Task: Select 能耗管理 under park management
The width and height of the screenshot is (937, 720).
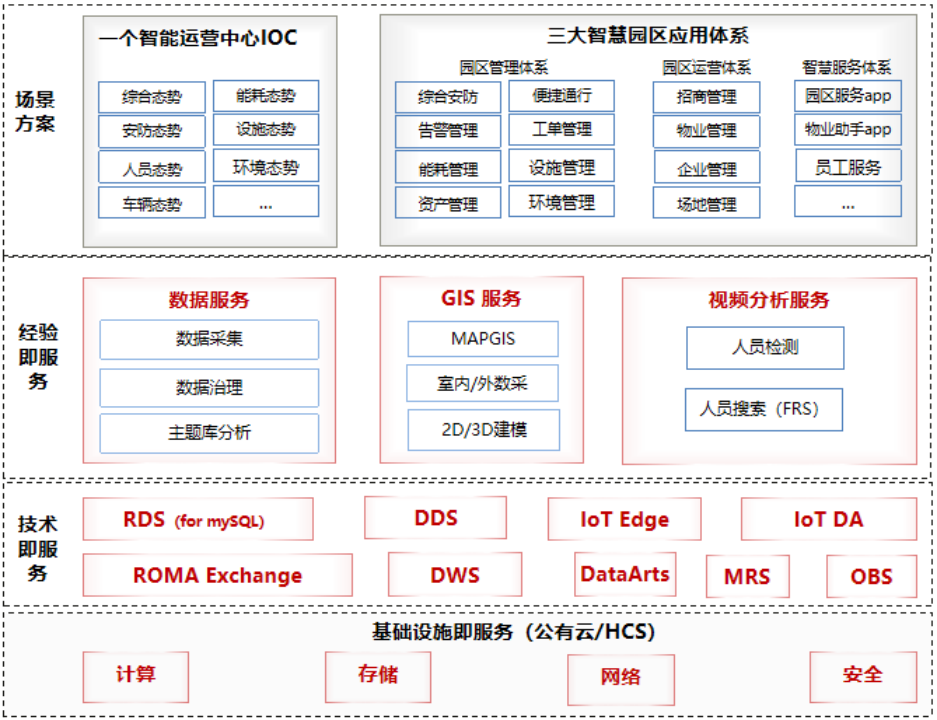Action: point(449,167)
